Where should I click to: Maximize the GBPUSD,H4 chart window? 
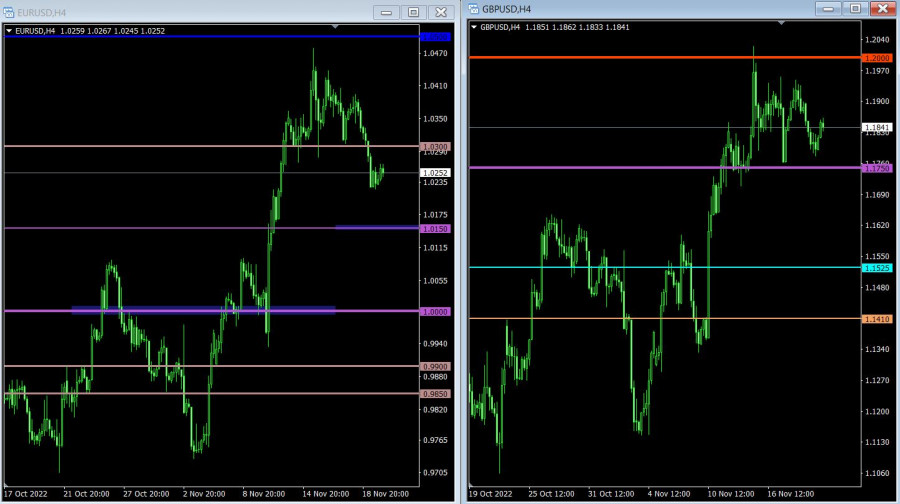tap(855, 9)
